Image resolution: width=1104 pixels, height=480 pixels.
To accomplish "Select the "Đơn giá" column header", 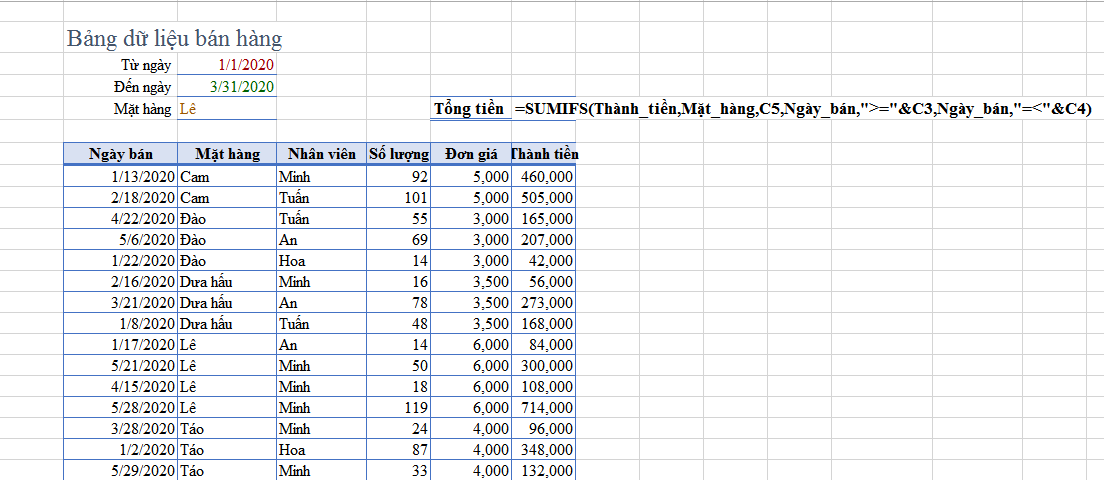I will point(471,154).
